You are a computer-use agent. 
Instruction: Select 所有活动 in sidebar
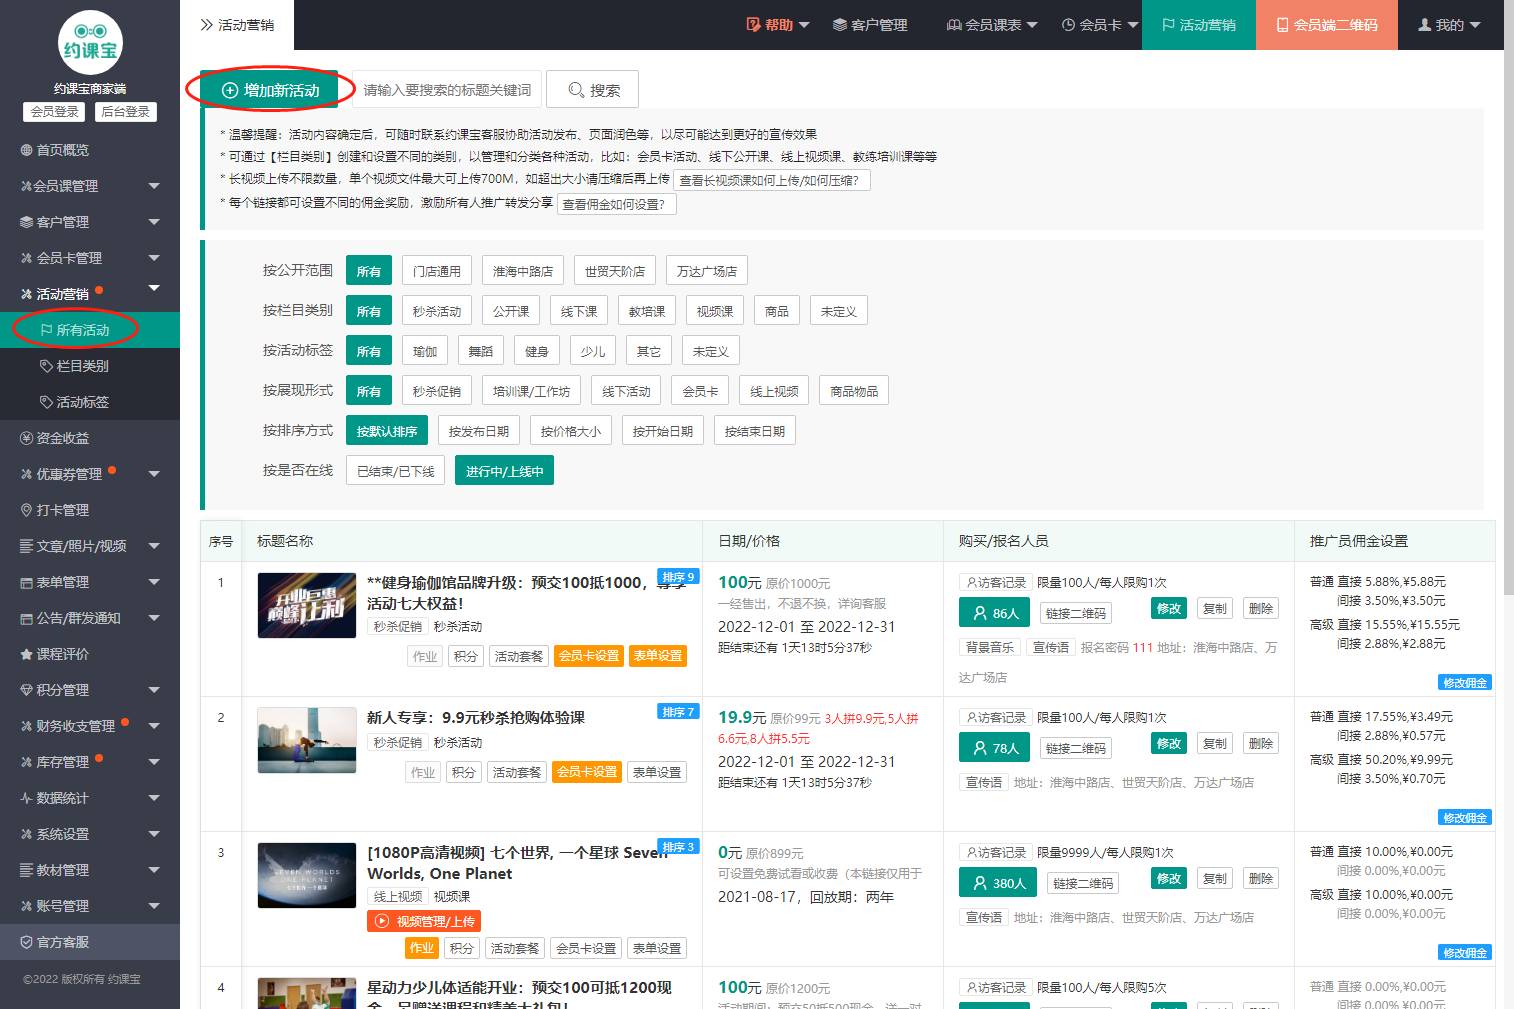(90, 330)
